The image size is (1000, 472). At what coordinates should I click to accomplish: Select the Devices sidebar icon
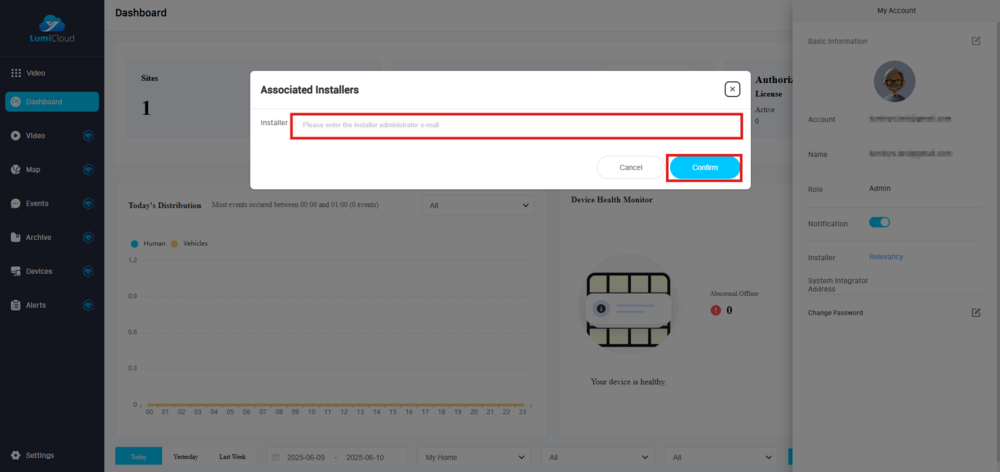click(16, 271)
